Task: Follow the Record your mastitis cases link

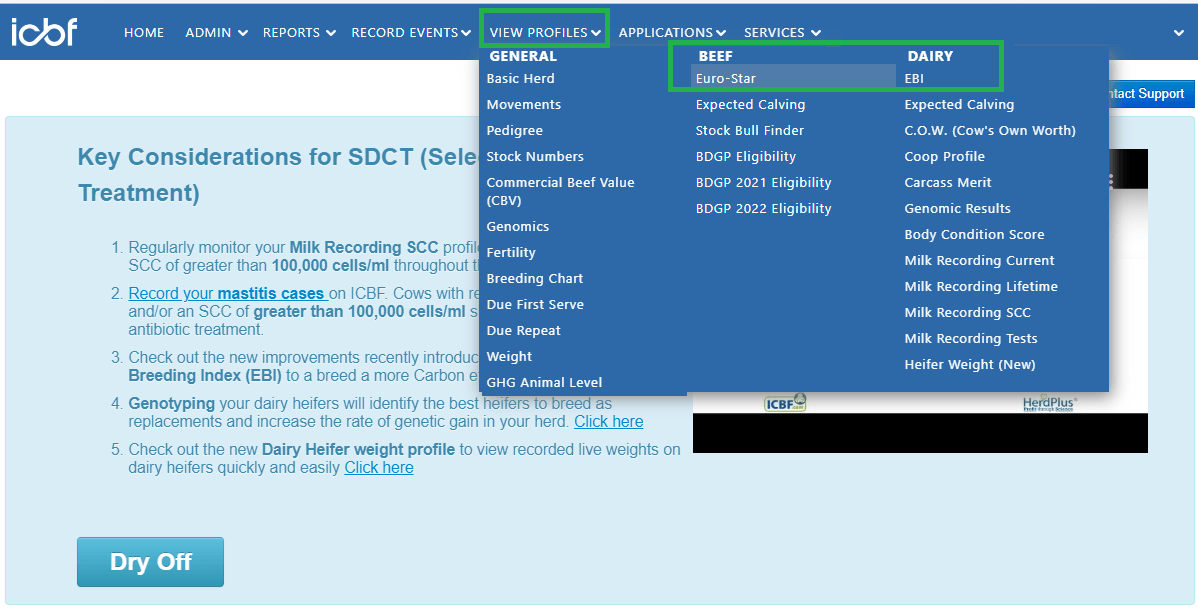Action: 228,294
